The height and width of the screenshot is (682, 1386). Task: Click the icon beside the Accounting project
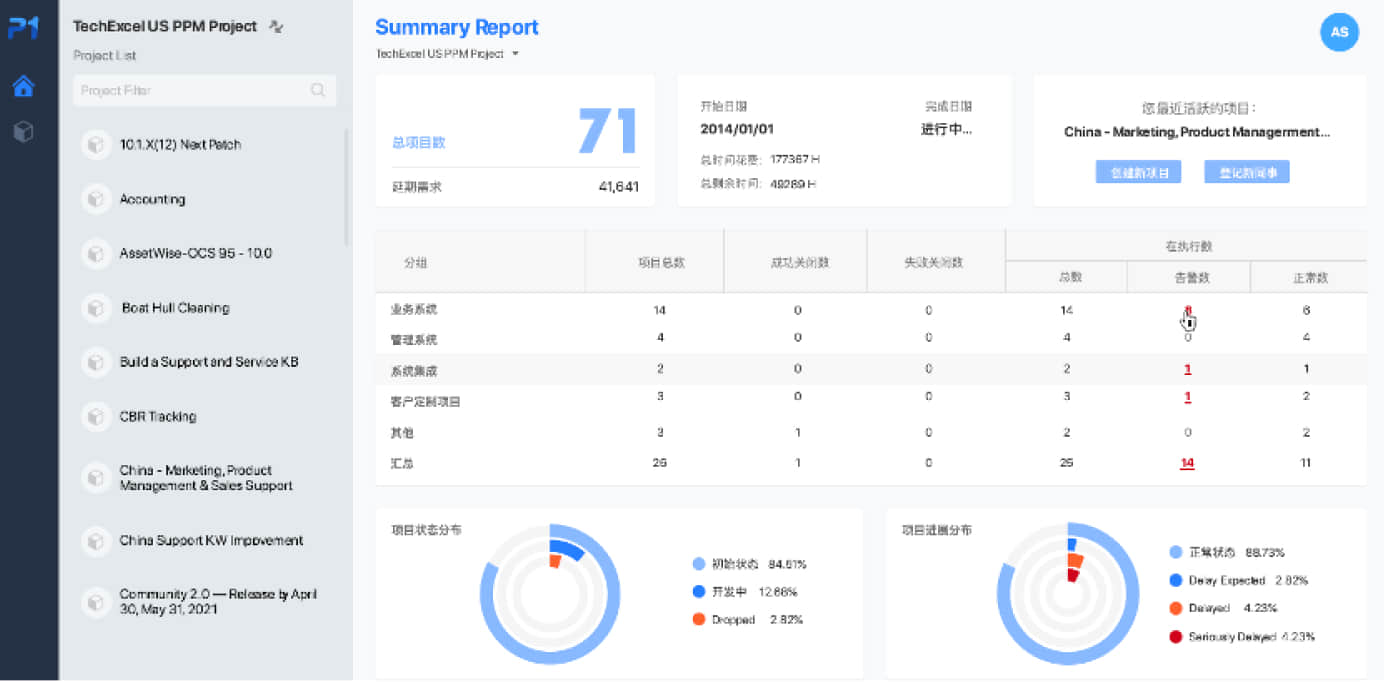tap(95, 199)
